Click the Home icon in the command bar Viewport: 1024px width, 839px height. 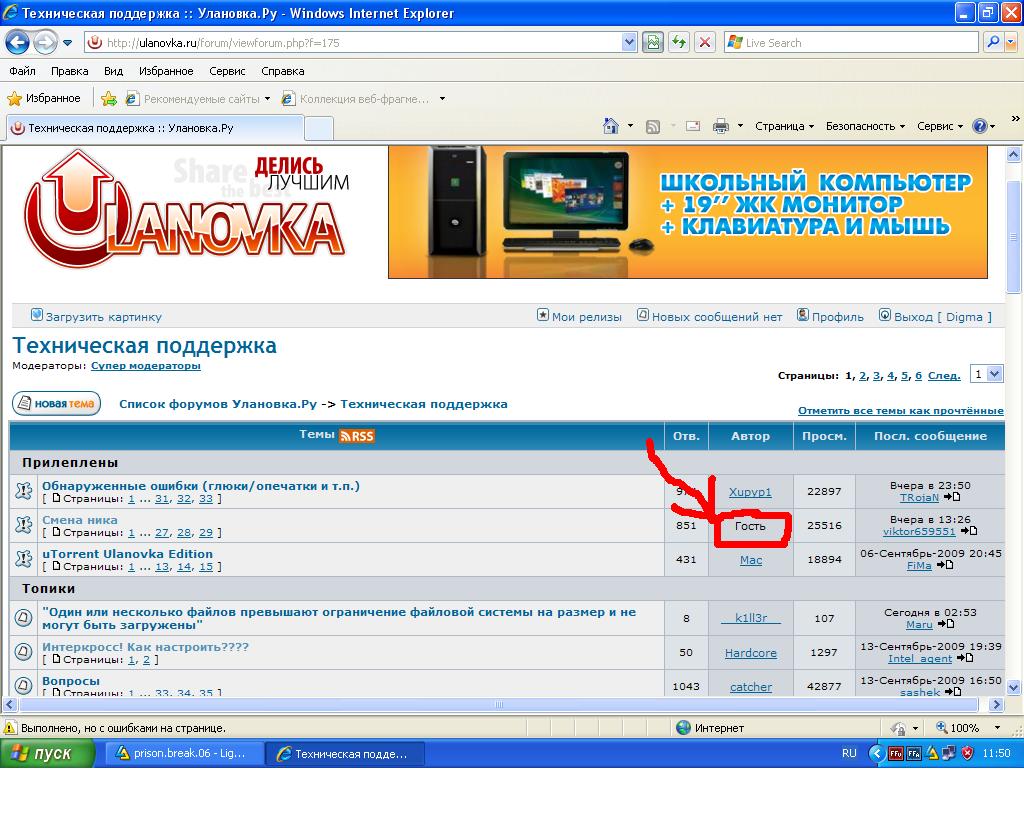611,126
